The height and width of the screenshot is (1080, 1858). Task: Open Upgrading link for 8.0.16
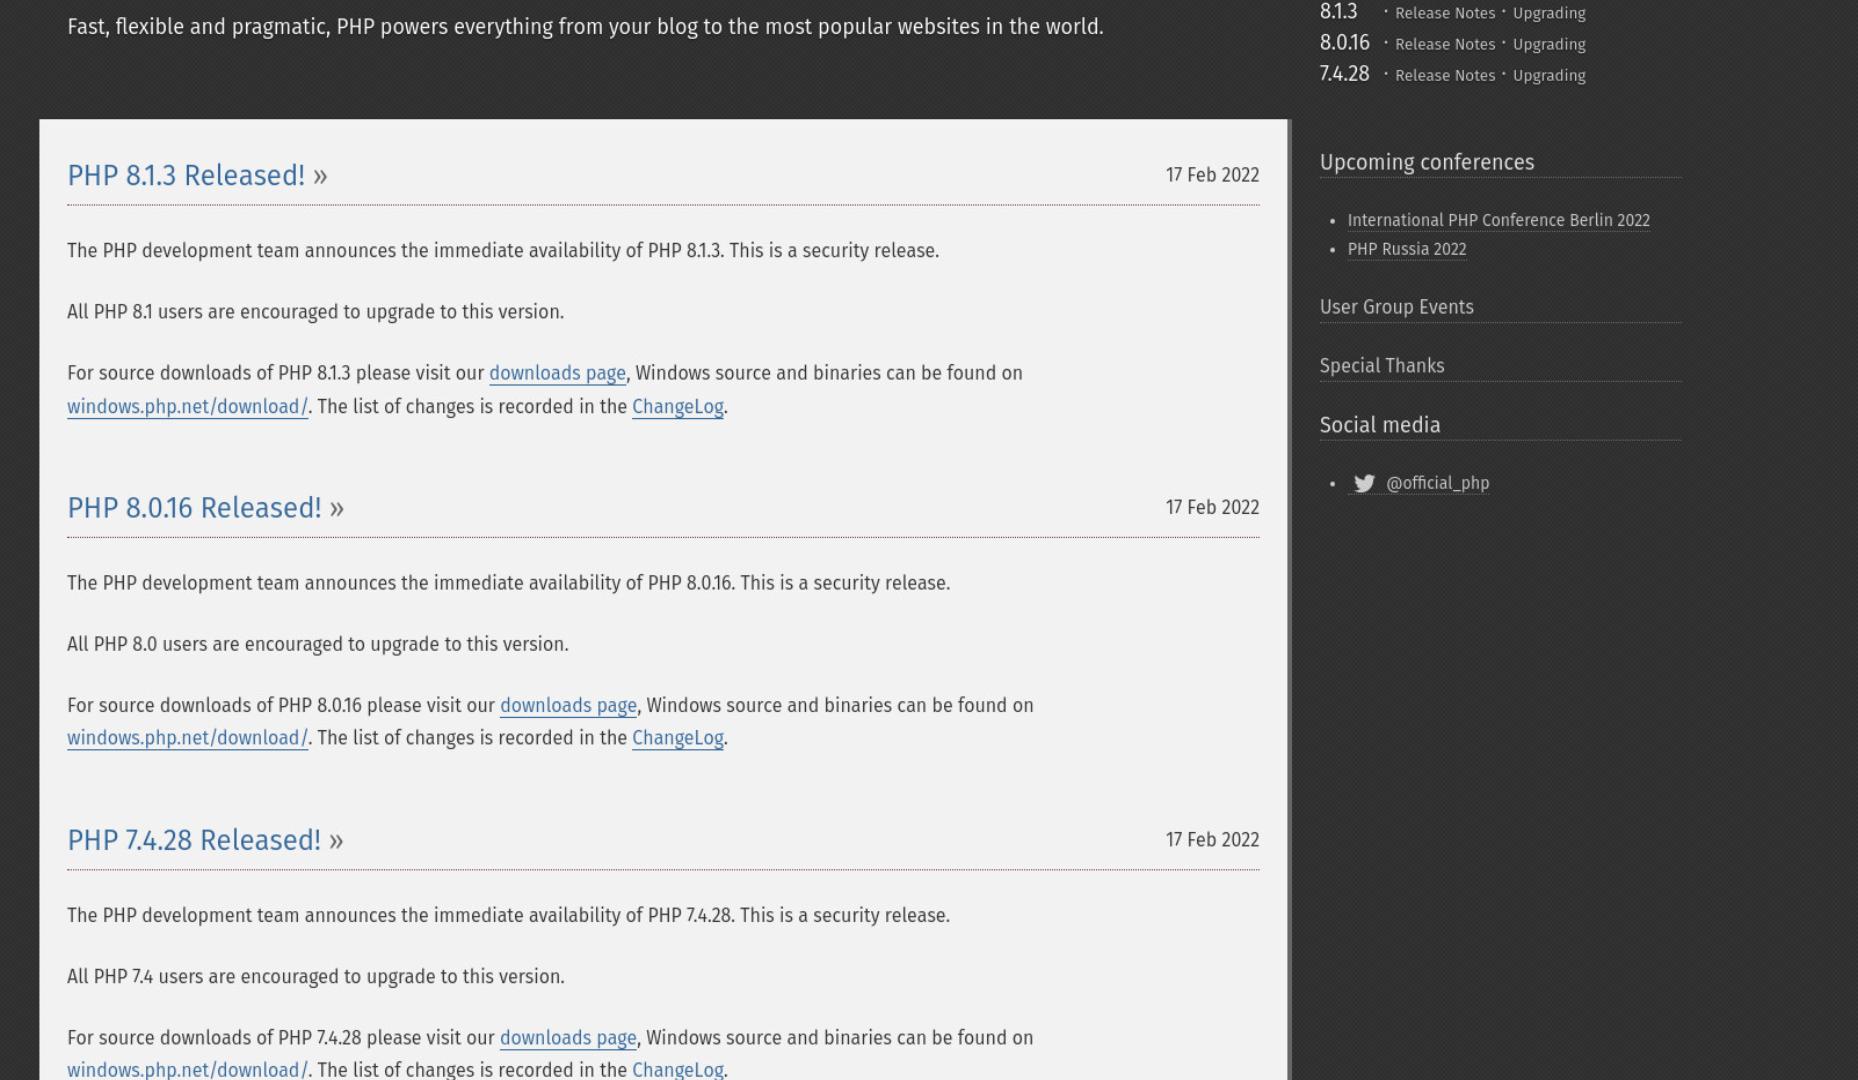[x=1549, y=44]
